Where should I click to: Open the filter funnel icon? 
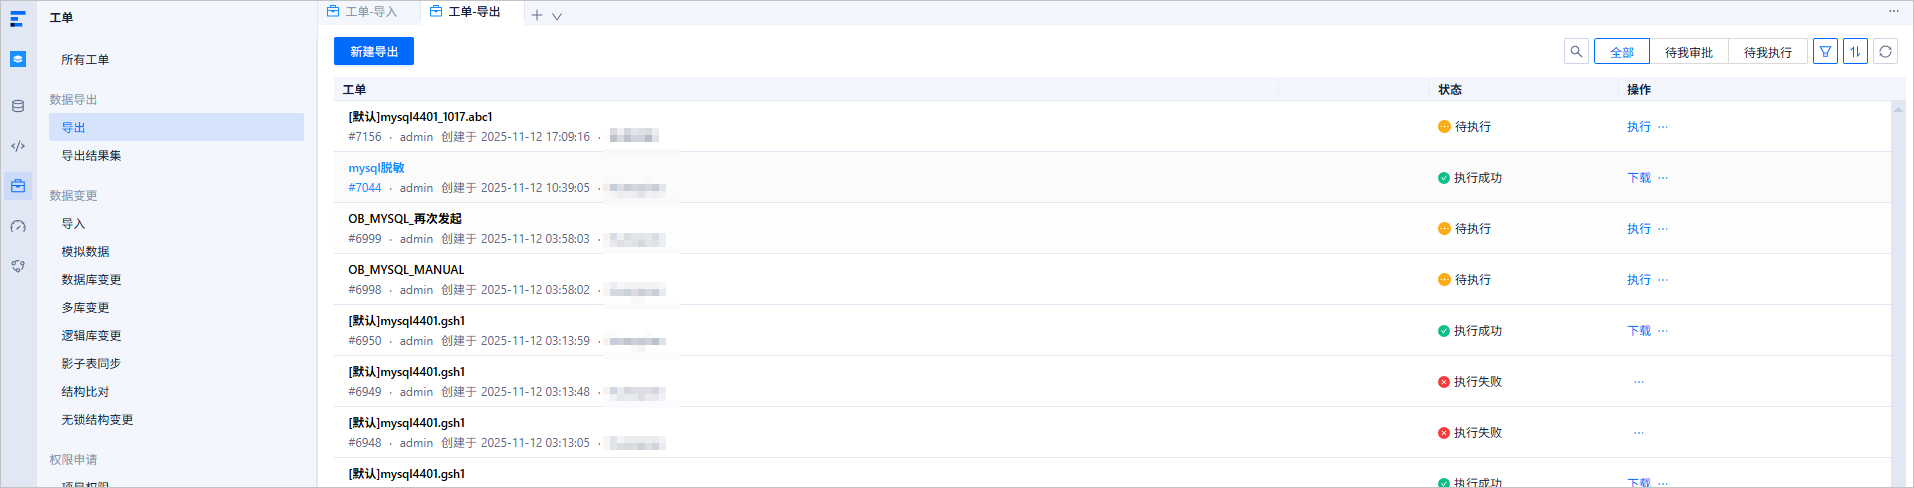tap(1825, 52)
